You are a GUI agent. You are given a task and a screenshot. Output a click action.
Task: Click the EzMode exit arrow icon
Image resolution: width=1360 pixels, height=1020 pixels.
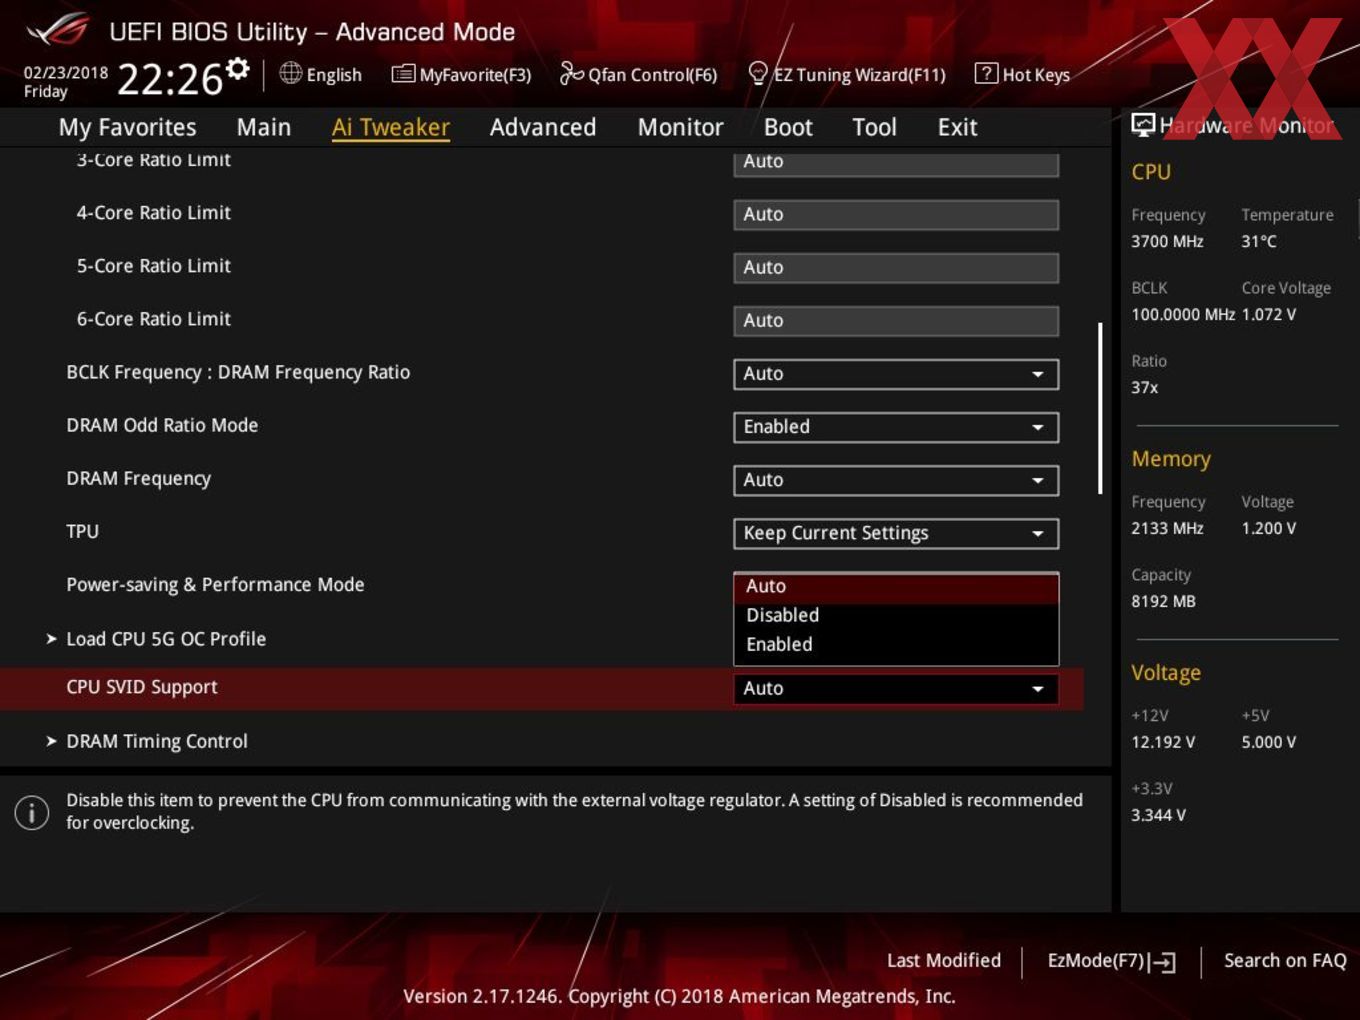click(1162, 962)
